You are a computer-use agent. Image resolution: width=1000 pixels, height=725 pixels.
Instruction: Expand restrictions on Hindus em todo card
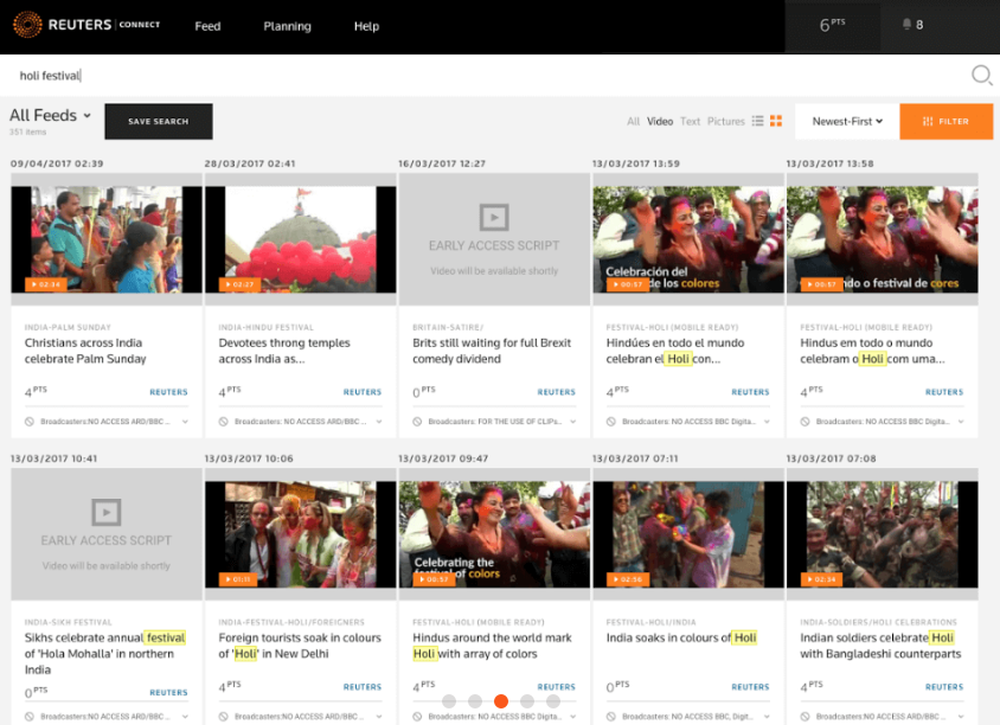tap(960, 421)
